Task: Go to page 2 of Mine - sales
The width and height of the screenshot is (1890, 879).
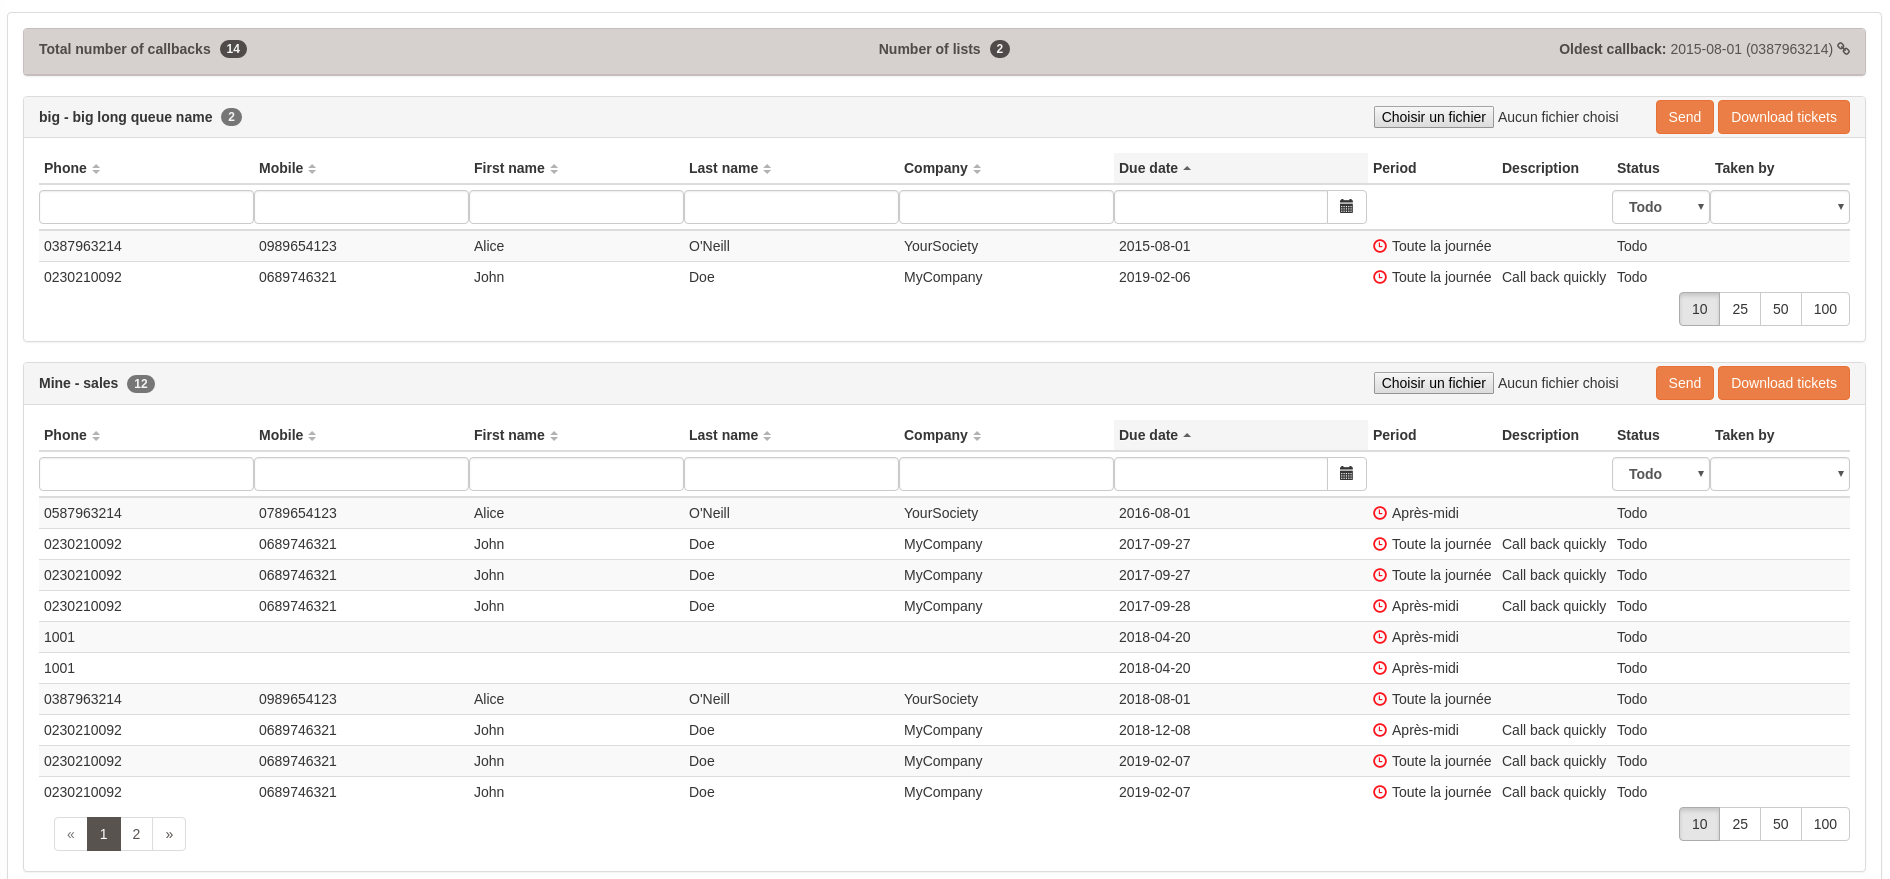Action: click(x=136, y=834)
